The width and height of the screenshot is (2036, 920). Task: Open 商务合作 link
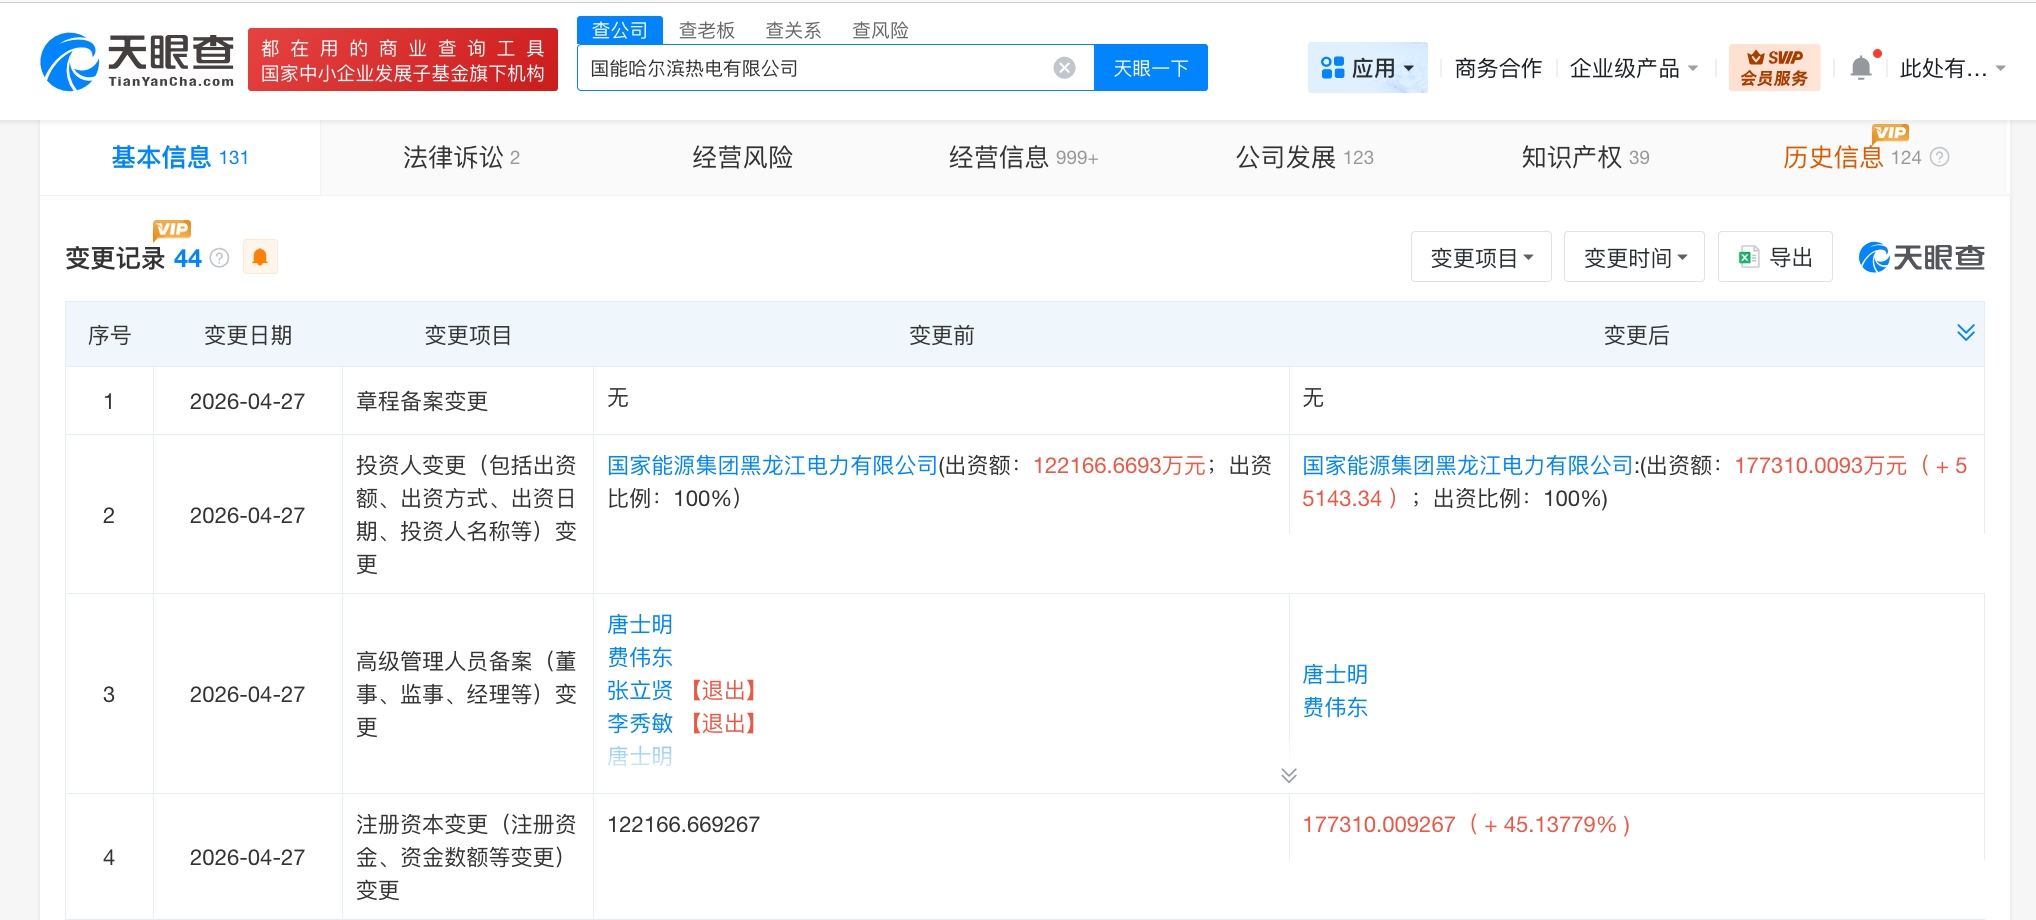(1498, 68)
